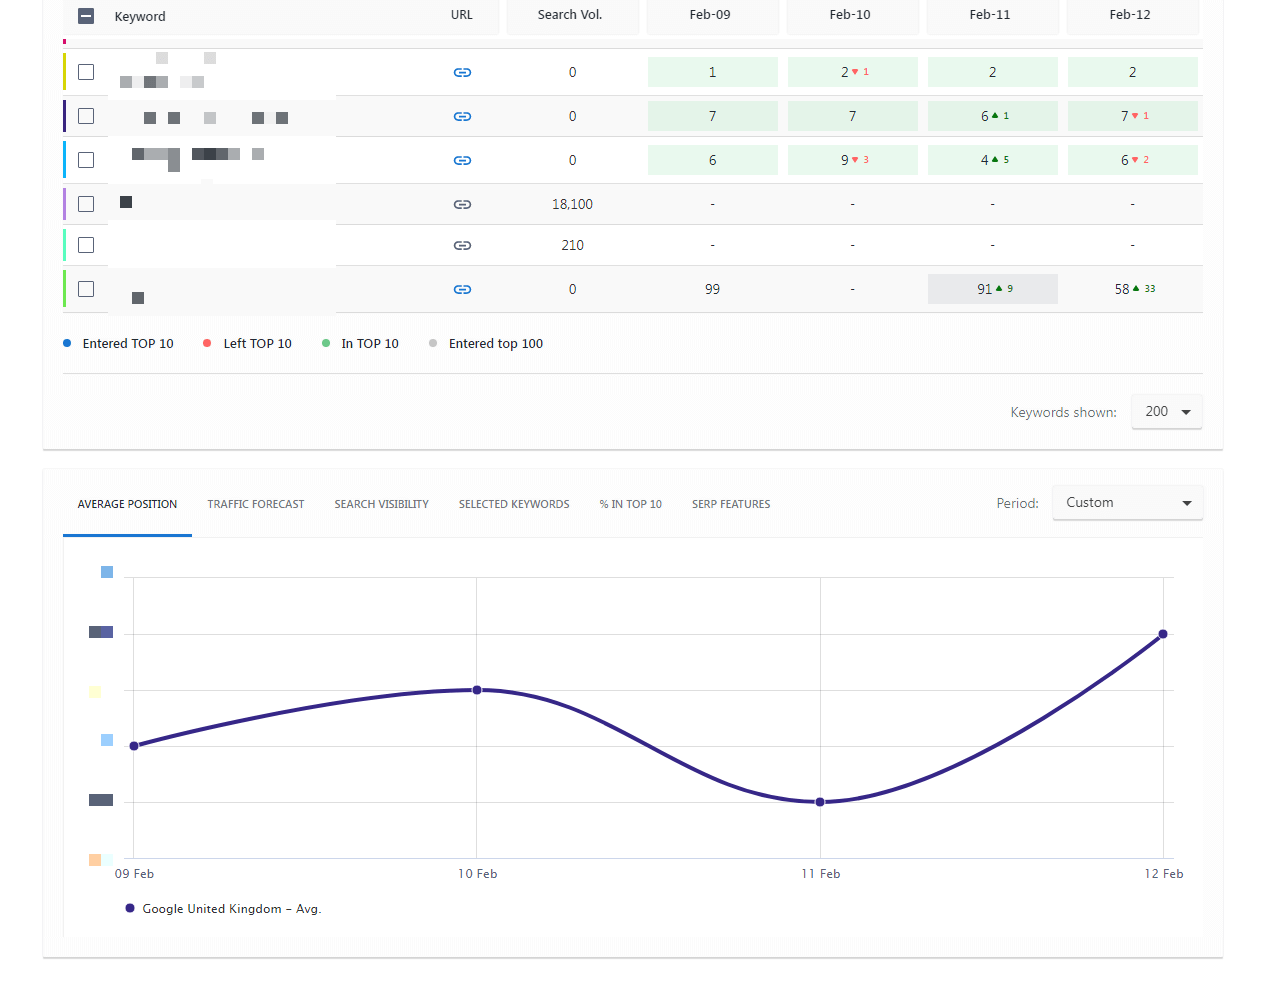Click the red Left TOP 10 legend dot
This screenshot has width=1282, height=990.
pos(208,343)
